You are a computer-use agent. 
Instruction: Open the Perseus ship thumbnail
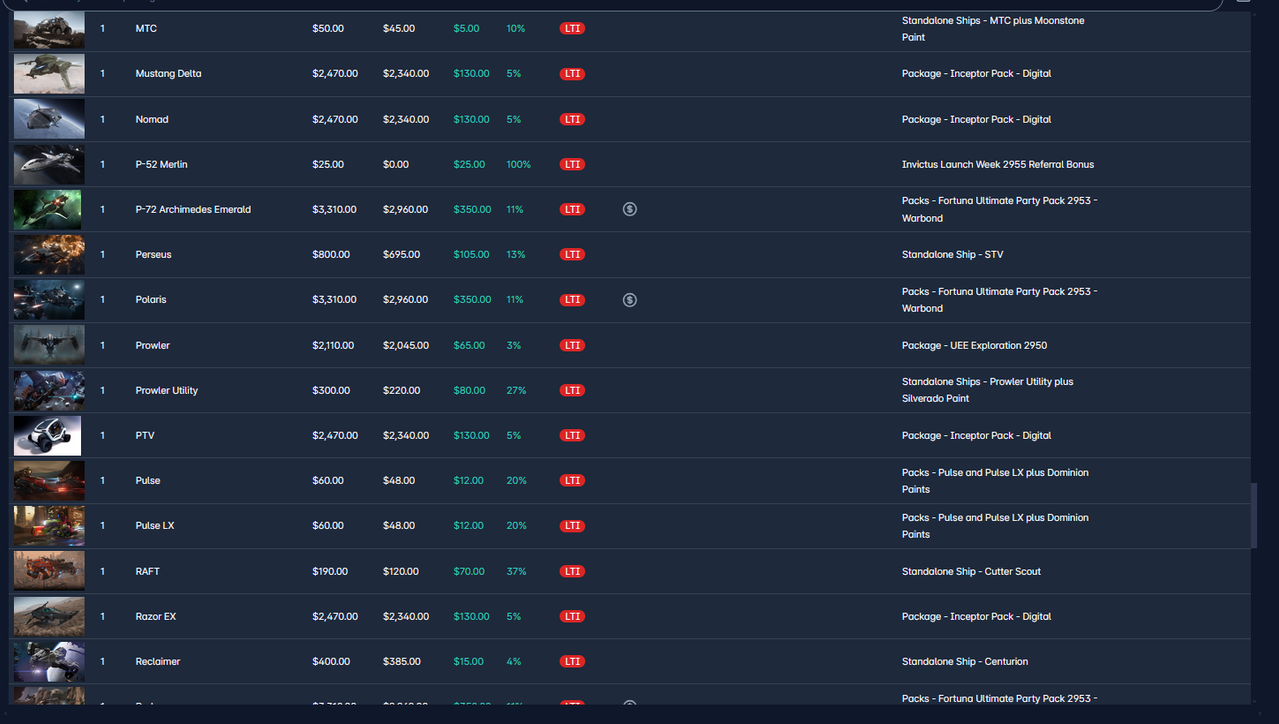coord(49,255)
